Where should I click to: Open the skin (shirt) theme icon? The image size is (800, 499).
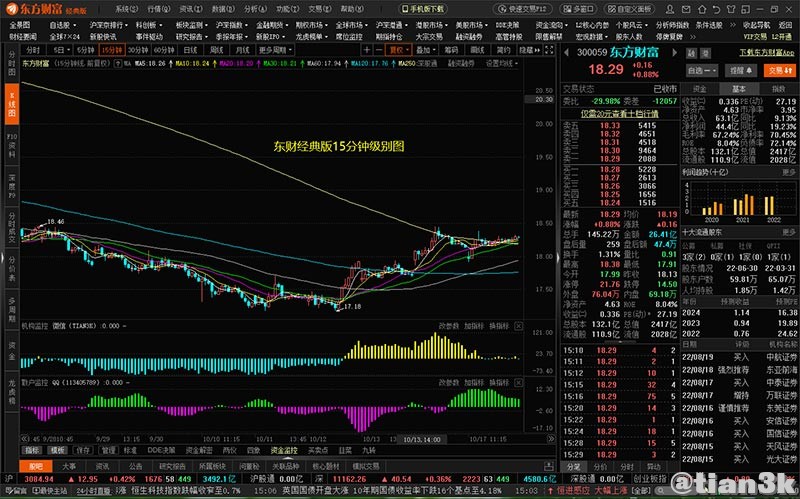[731, 9]
